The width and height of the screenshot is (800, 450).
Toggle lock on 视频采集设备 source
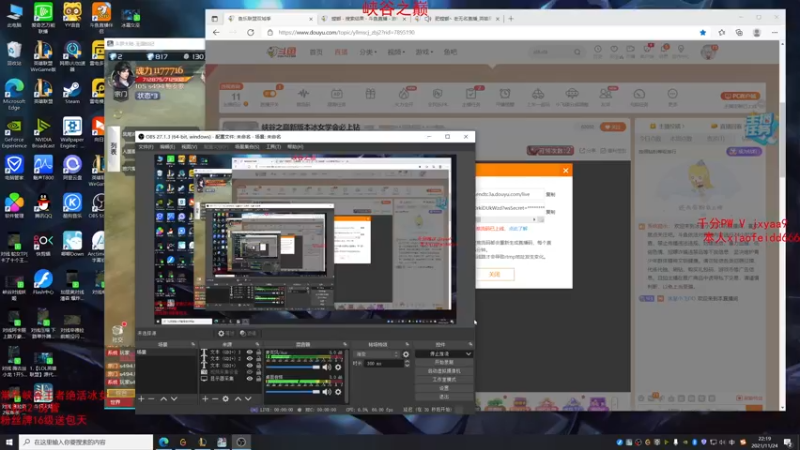point(258,372)
